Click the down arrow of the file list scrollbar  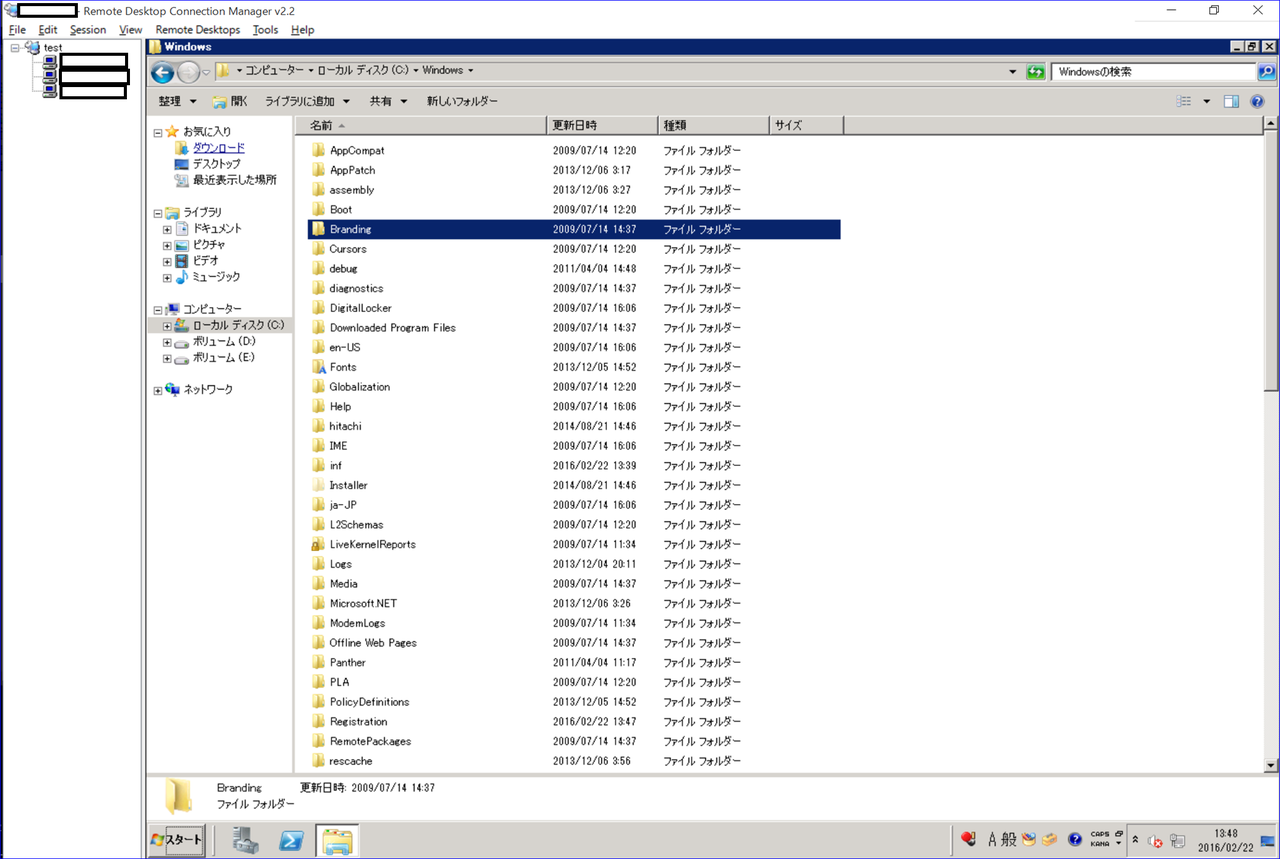[x=1271, y=766]
